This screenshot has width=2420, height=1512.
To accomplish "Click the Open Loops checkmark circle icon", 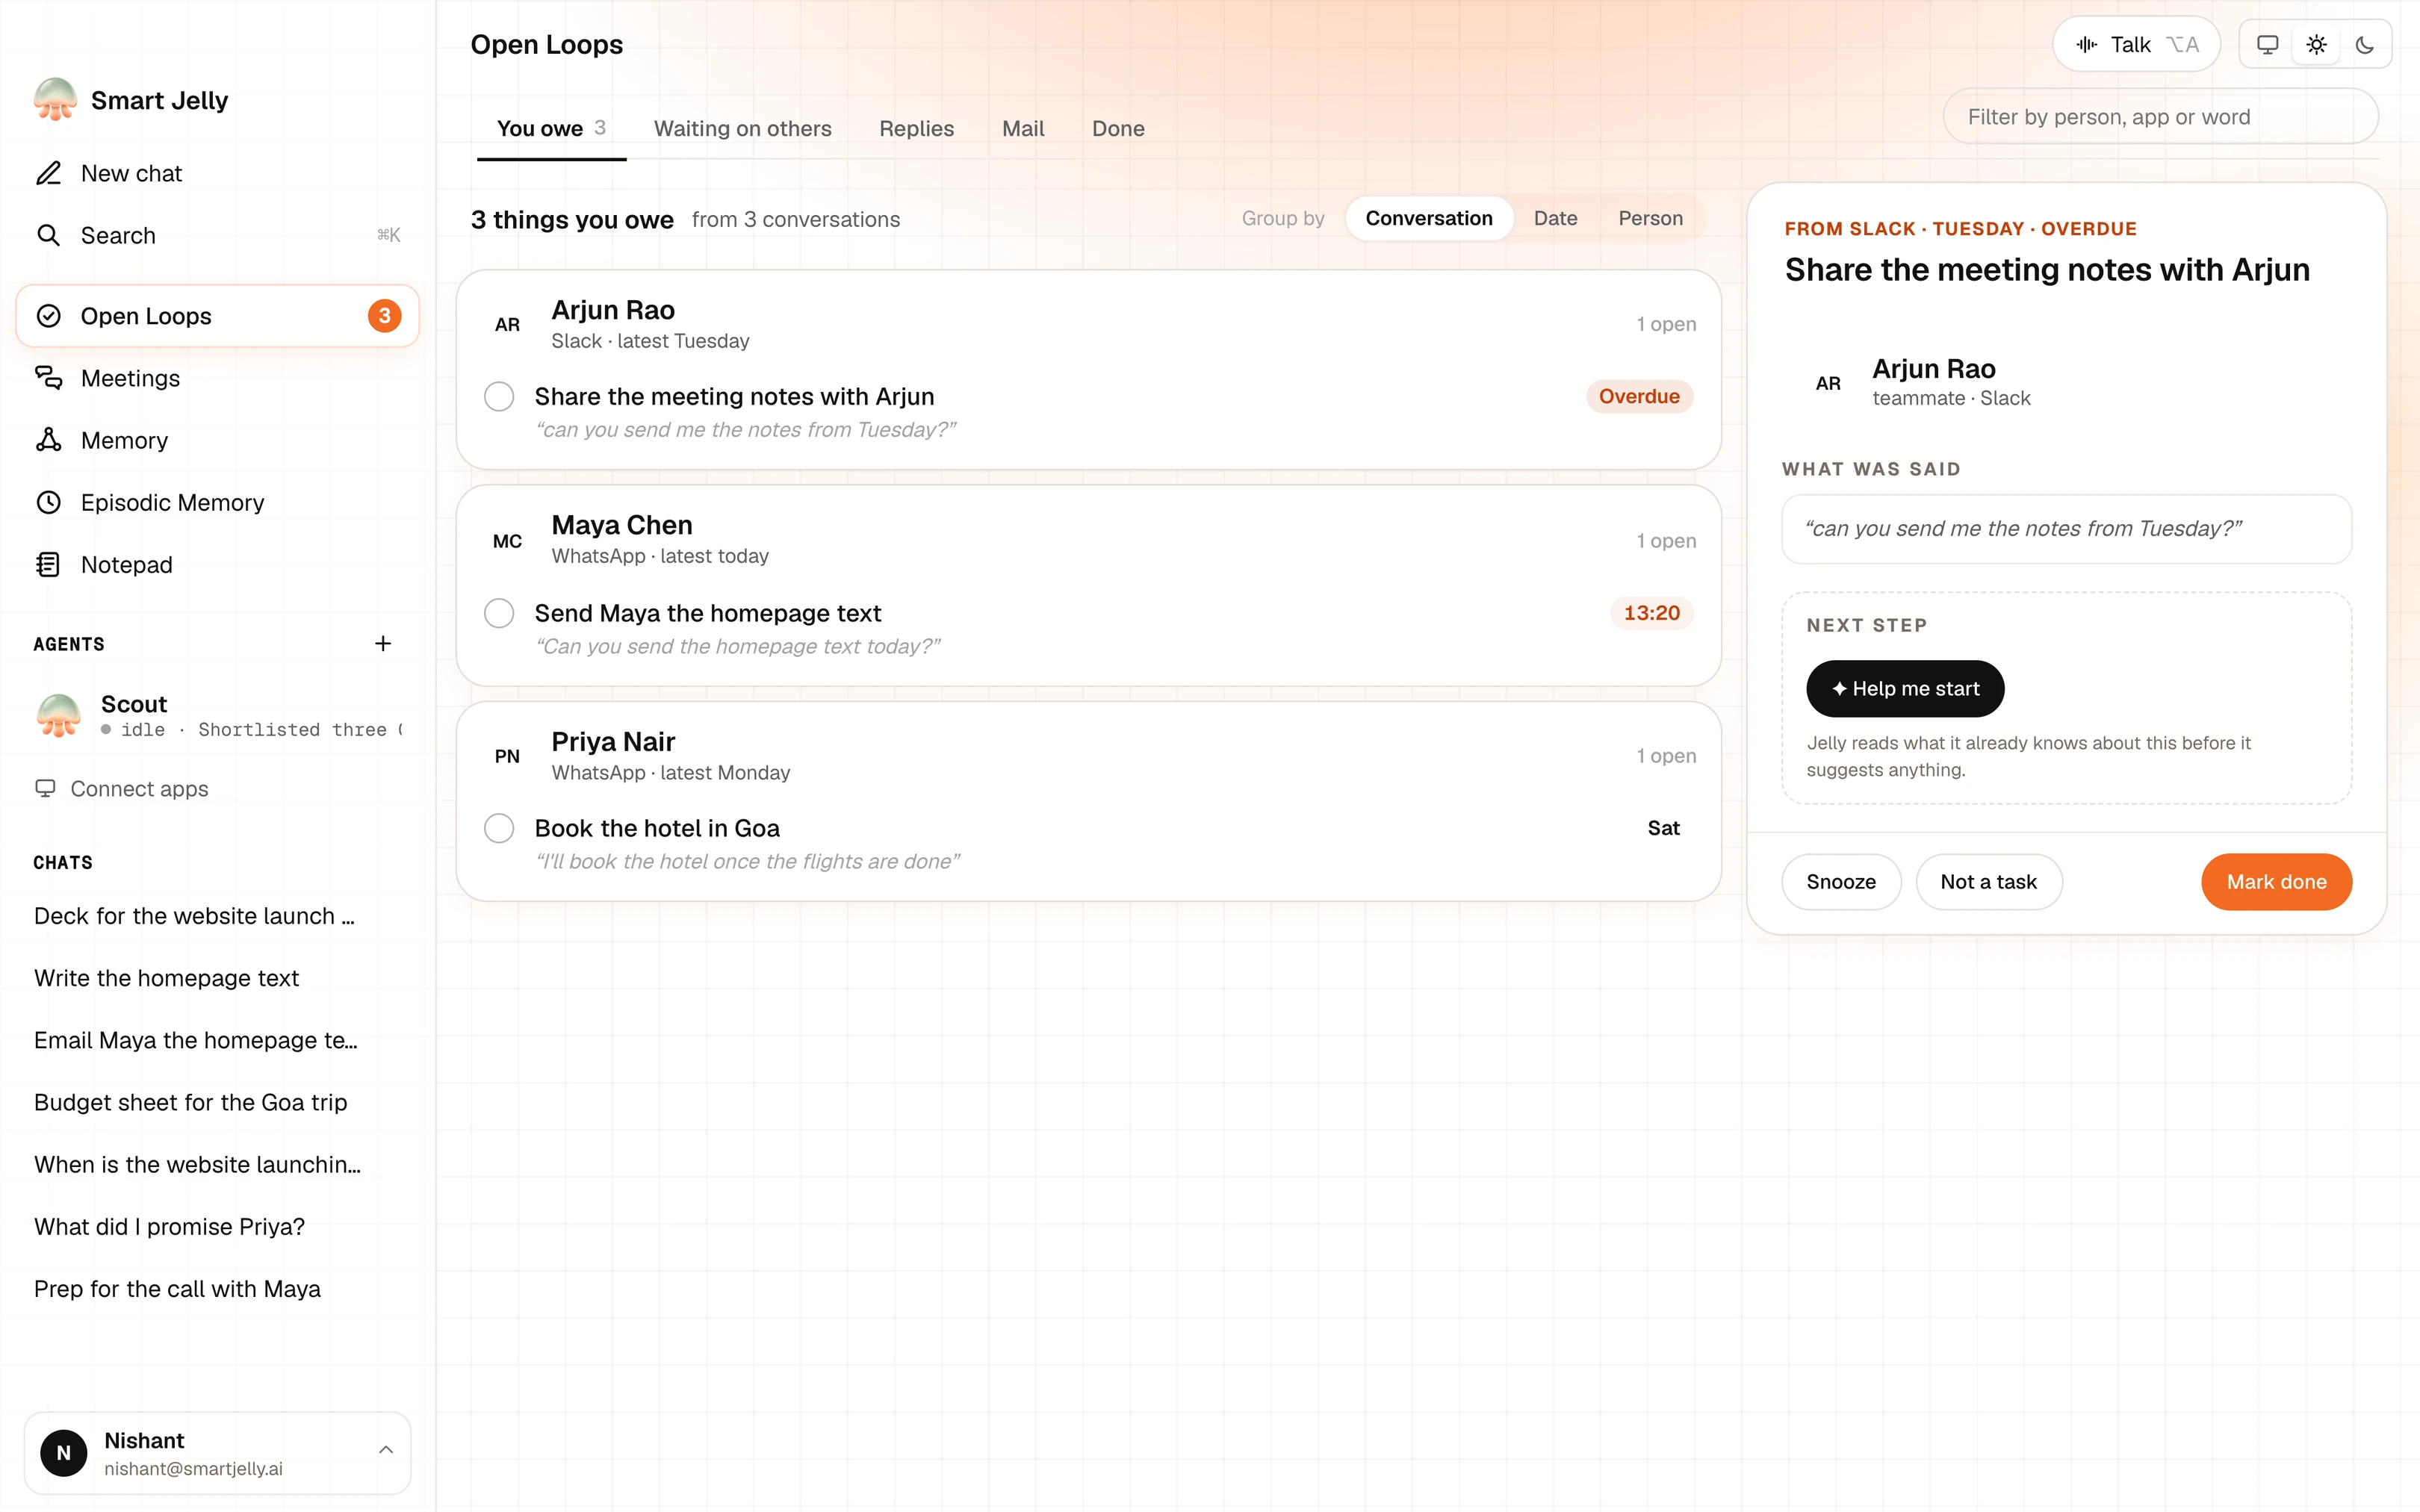I will (48, 316).
